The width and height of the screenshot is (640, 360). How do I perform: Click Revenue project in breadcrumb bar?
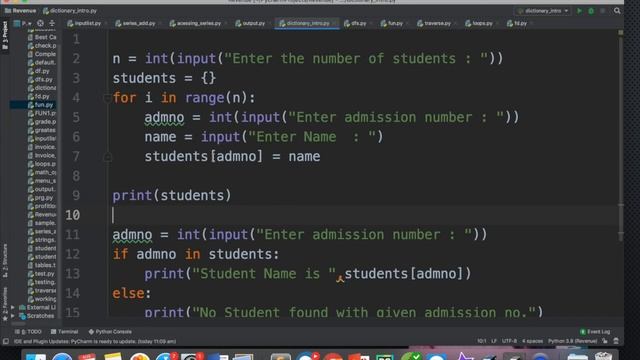coord(20,11)
